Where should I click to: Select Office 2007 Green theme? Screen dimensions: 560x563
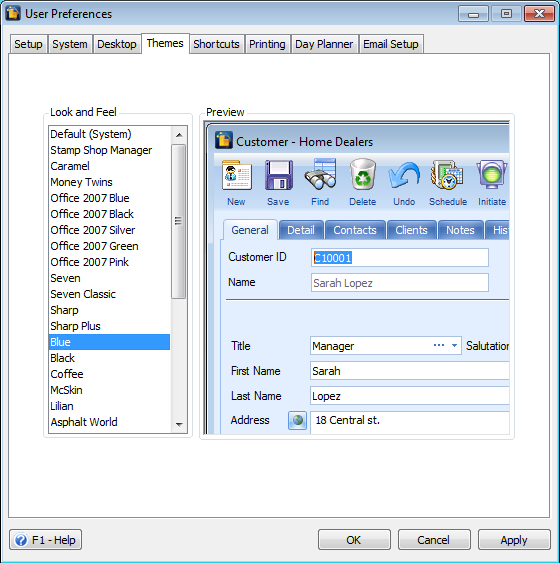tap(109, 246)
